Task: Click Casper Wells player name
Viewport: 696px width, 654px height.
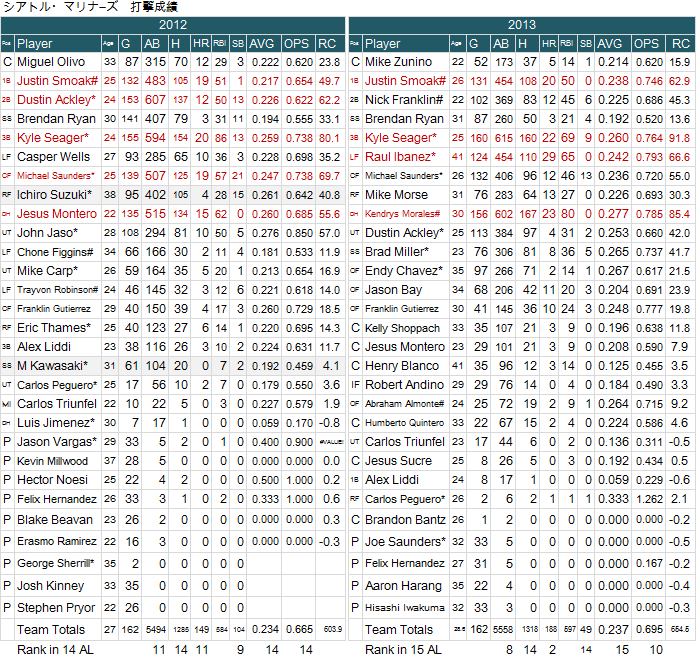Action: (x=53, y=157)
